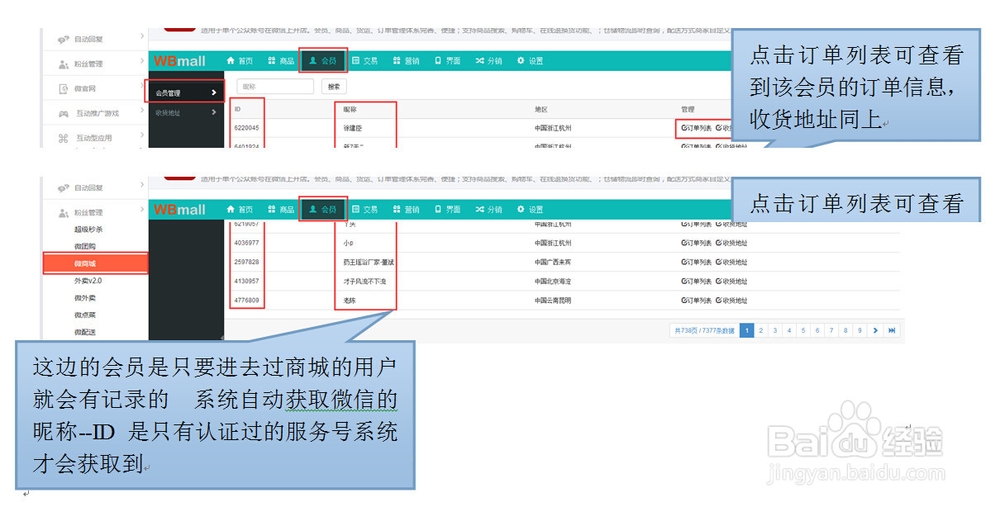Expand the 会员管理 arrow
The height and width of the screenshot is (507, 1000).
[x=214, y=92]
